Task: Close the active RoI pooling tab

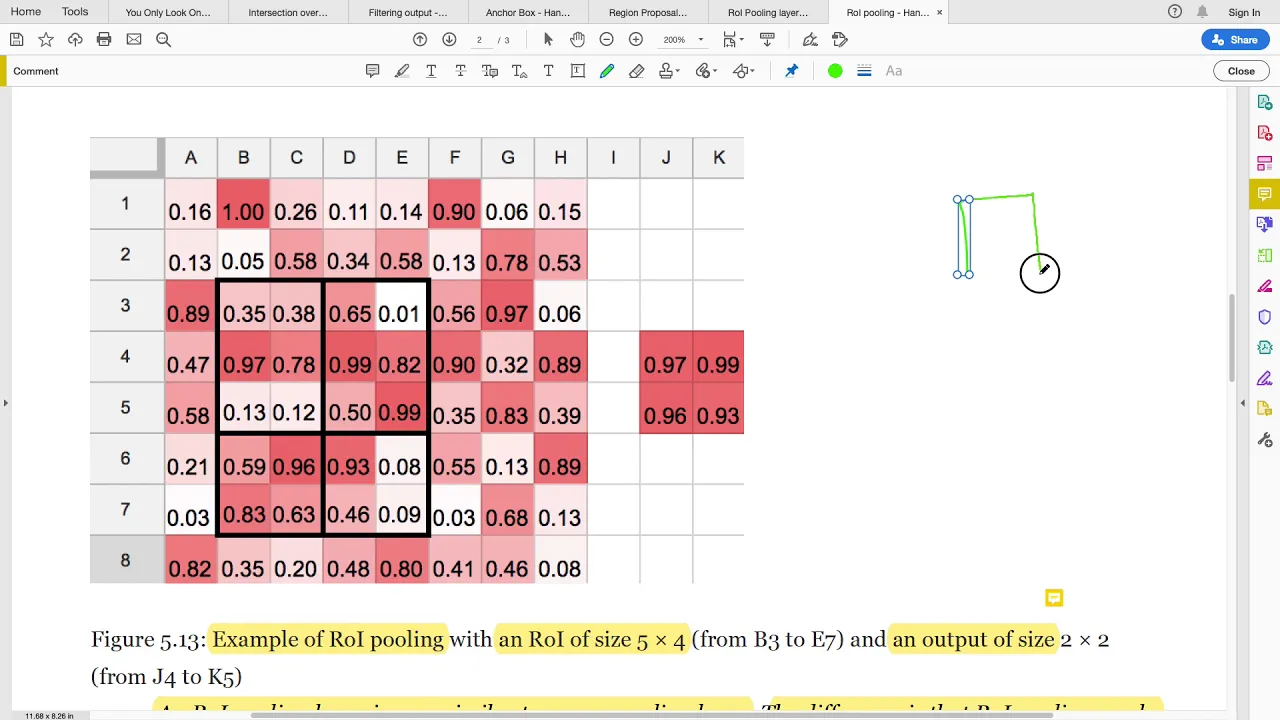Action: (x=939, y=12)
